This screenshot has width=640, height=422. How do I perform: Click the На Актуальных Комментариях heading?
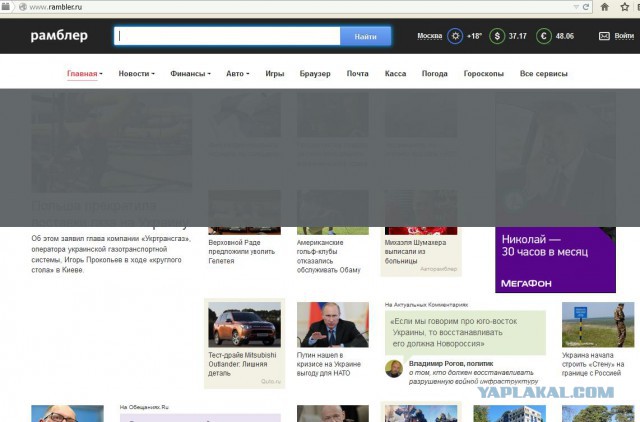pos(426,304)
